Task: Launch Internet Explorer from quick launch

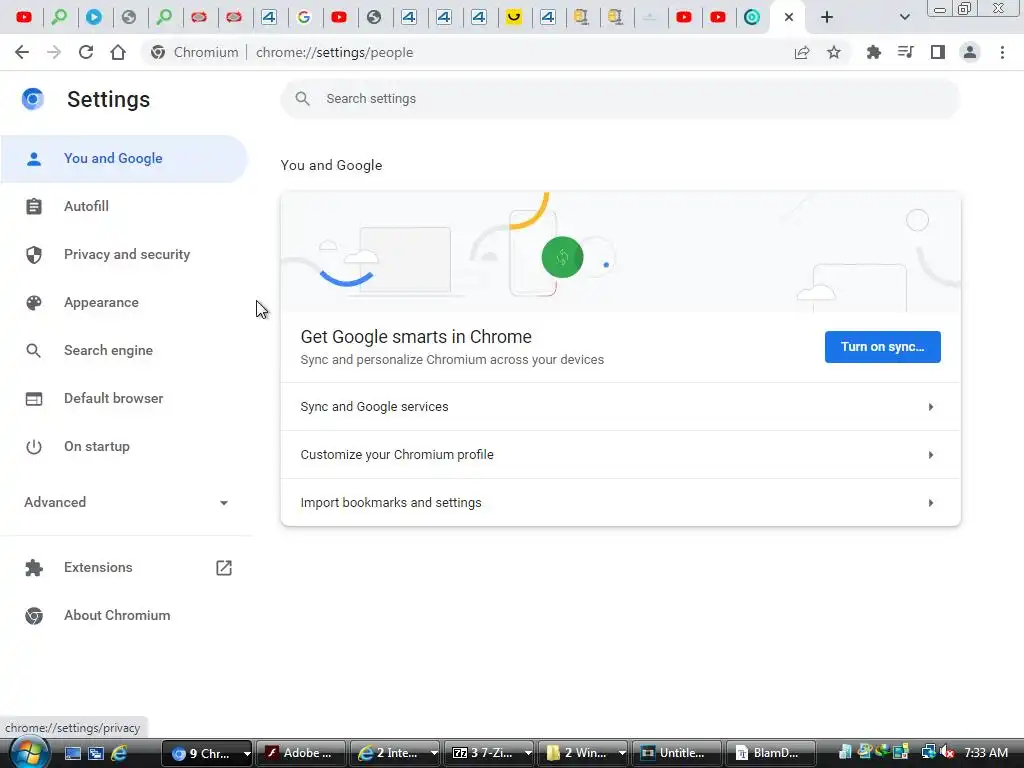Action: point(119,753)
